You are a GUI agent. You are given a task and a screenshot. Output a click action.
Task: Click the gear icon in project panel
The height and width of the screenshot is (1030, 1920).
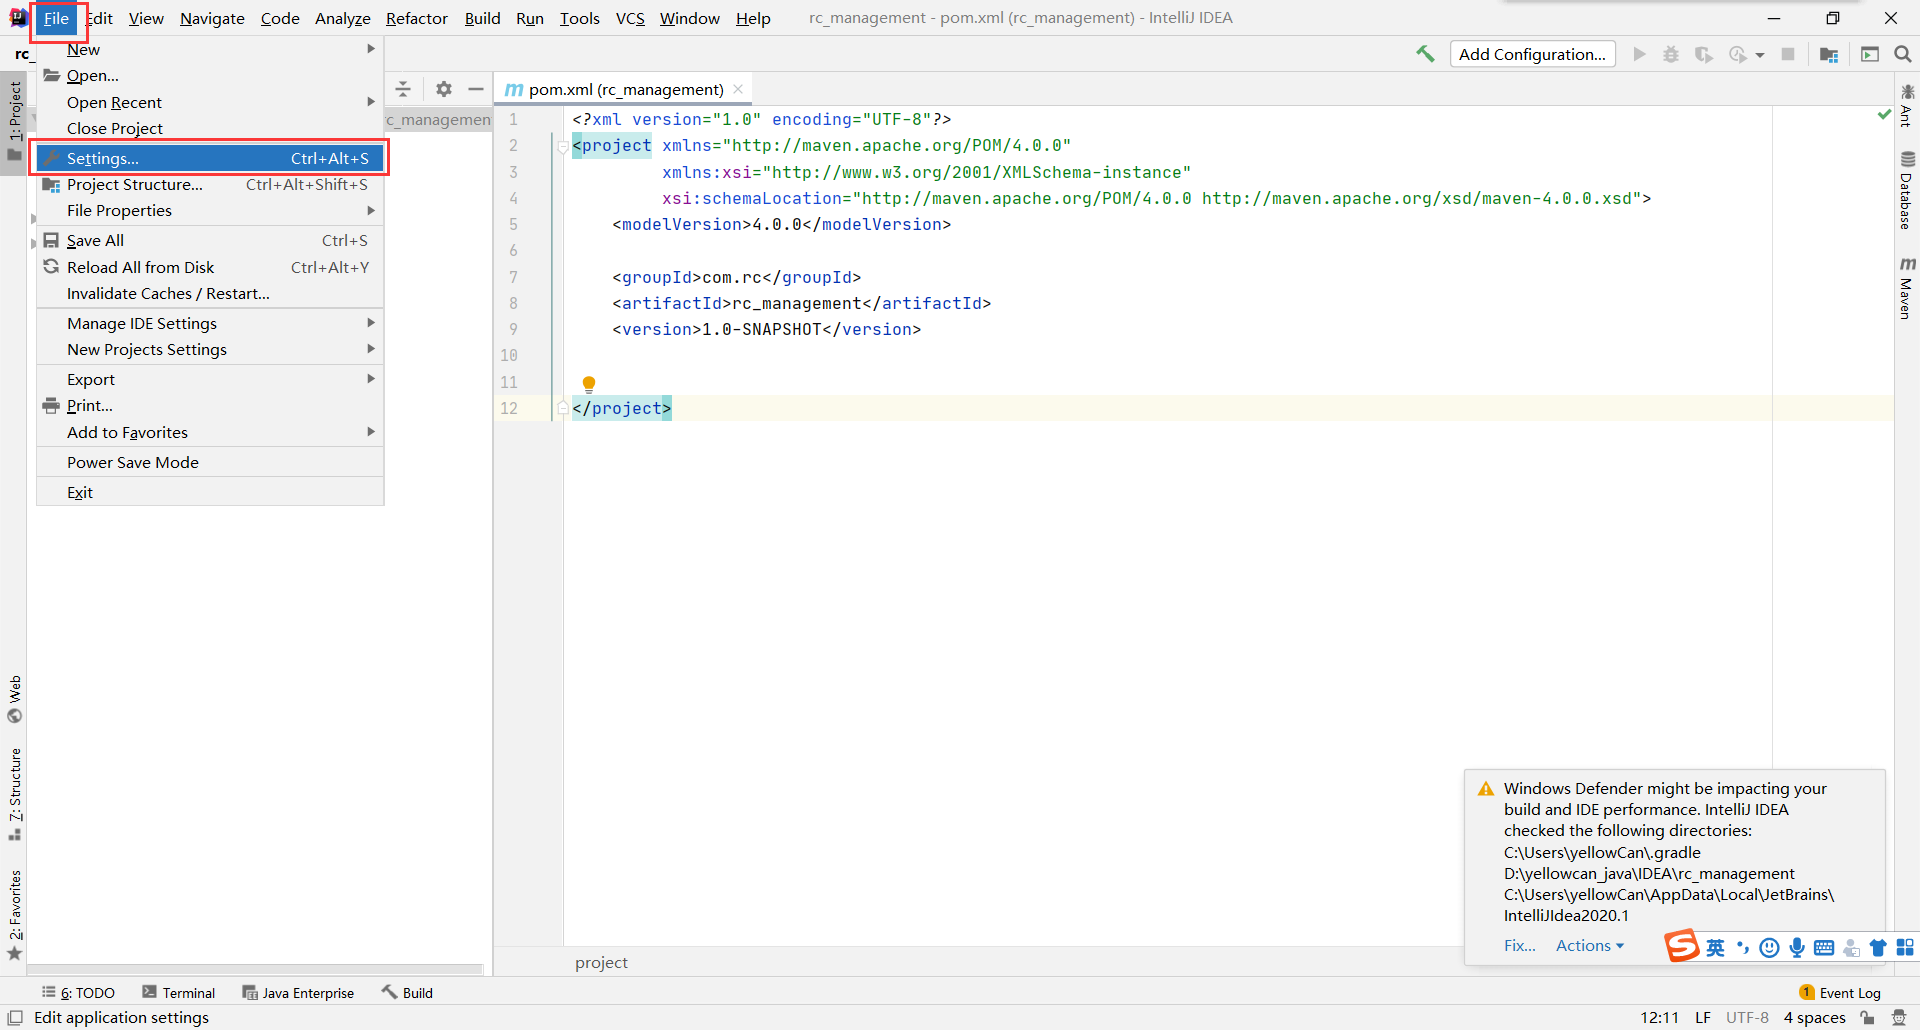pyautogui.click(x=444, y=89)
